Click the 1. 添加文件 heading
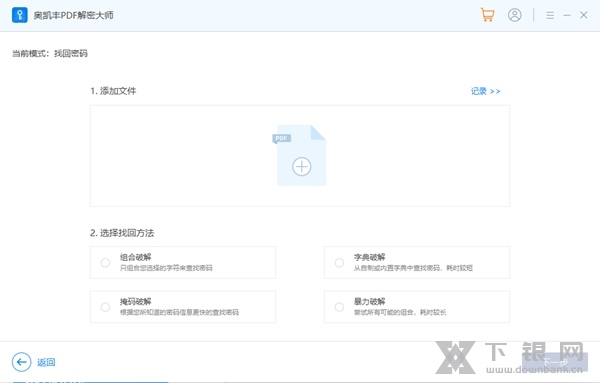 (x=113, y=91)
